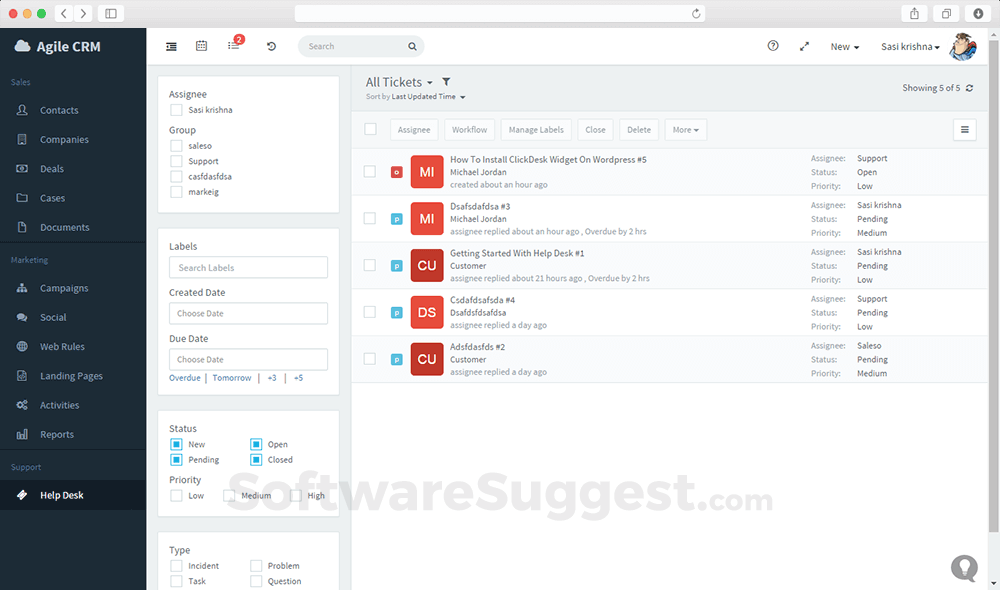Go to Contacts in the sidebar

tap(59, 110)
